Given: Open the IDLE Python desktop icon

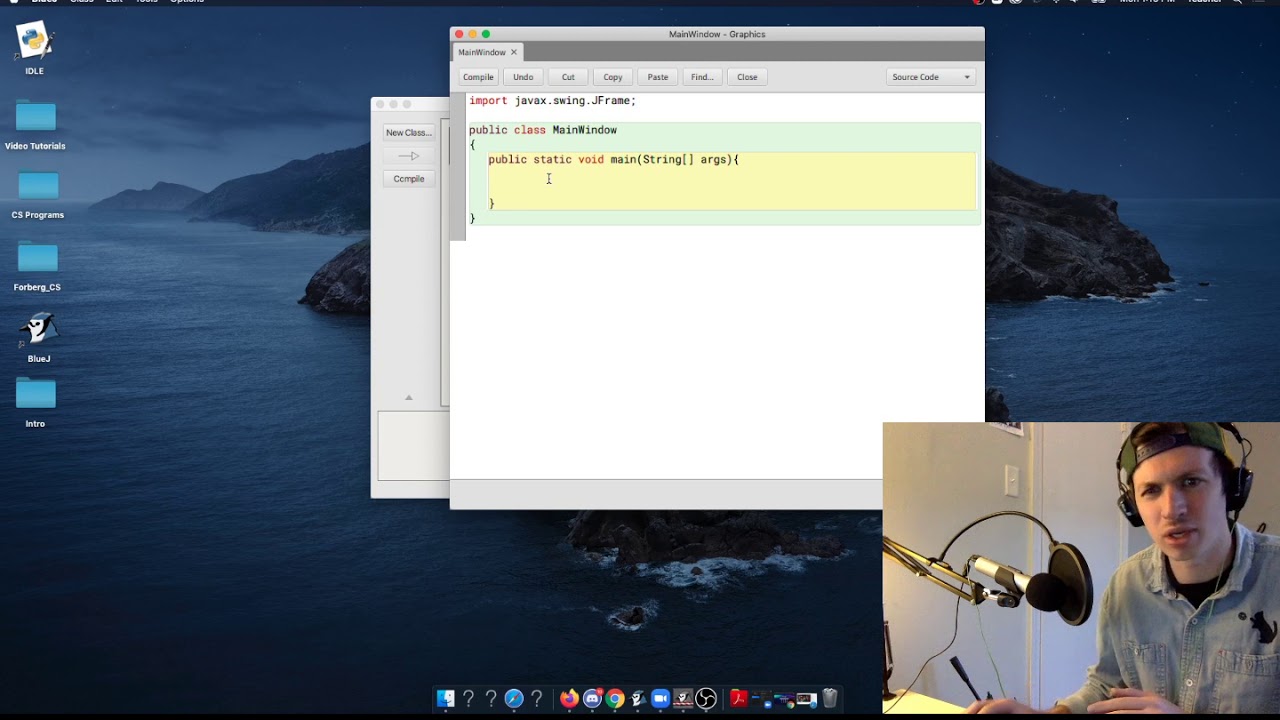Looking at the screenshot, I should [35, 41].
